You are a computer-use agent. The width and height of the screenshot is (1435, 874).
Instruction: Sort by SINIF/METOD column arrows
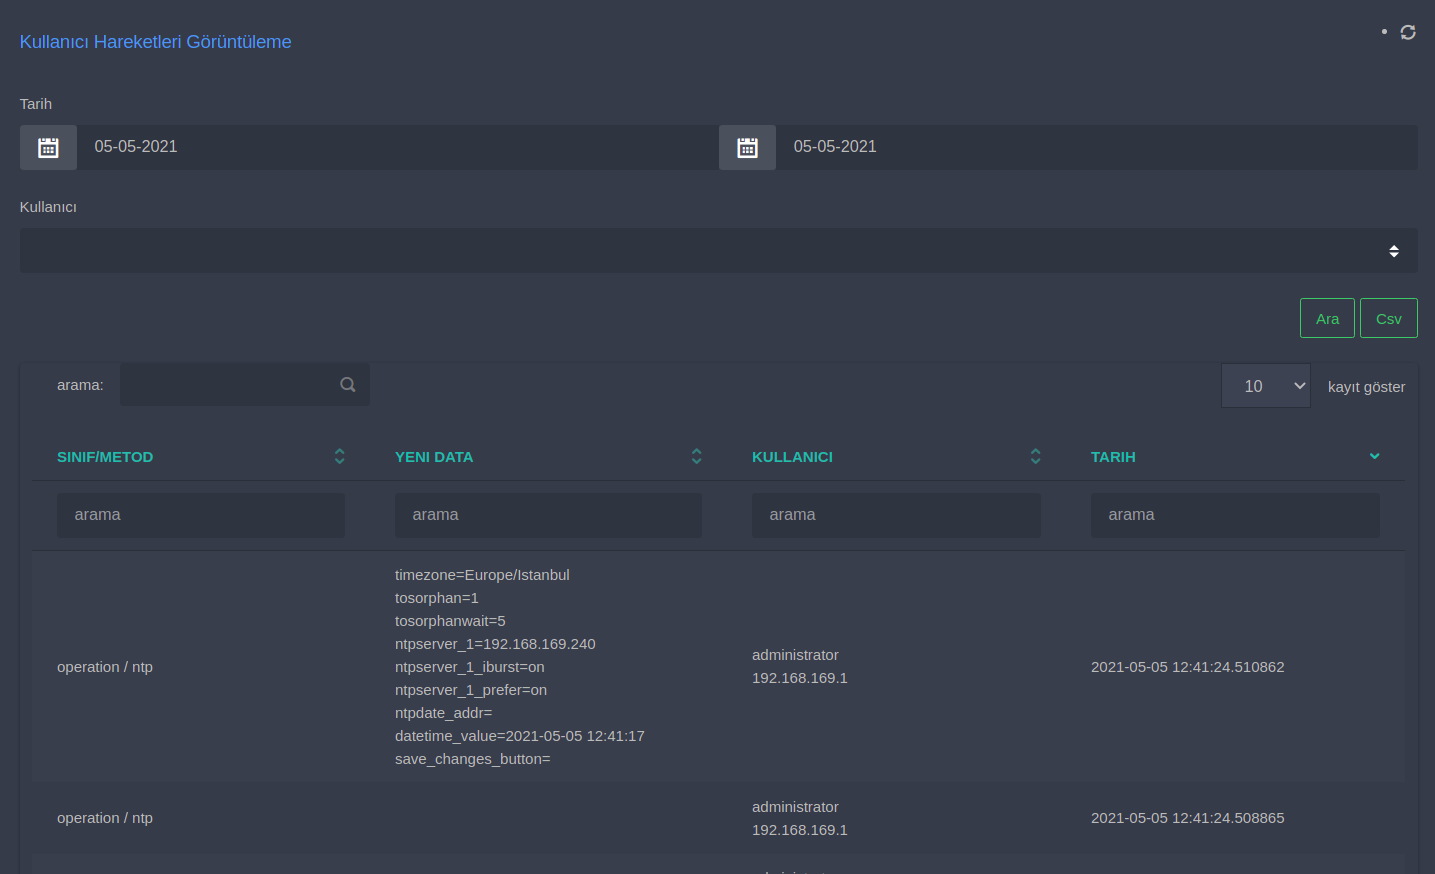point(339,456)
